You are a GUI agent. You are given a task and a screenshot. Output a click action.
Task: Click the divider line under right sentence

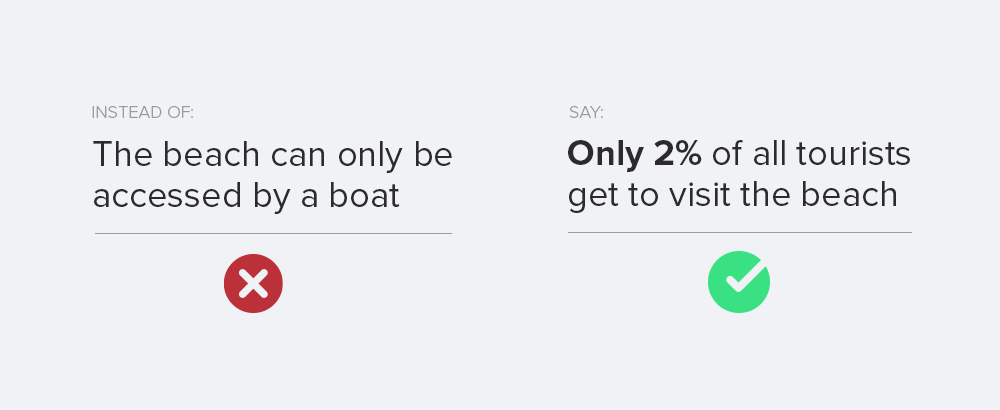[x=739, y=232]
